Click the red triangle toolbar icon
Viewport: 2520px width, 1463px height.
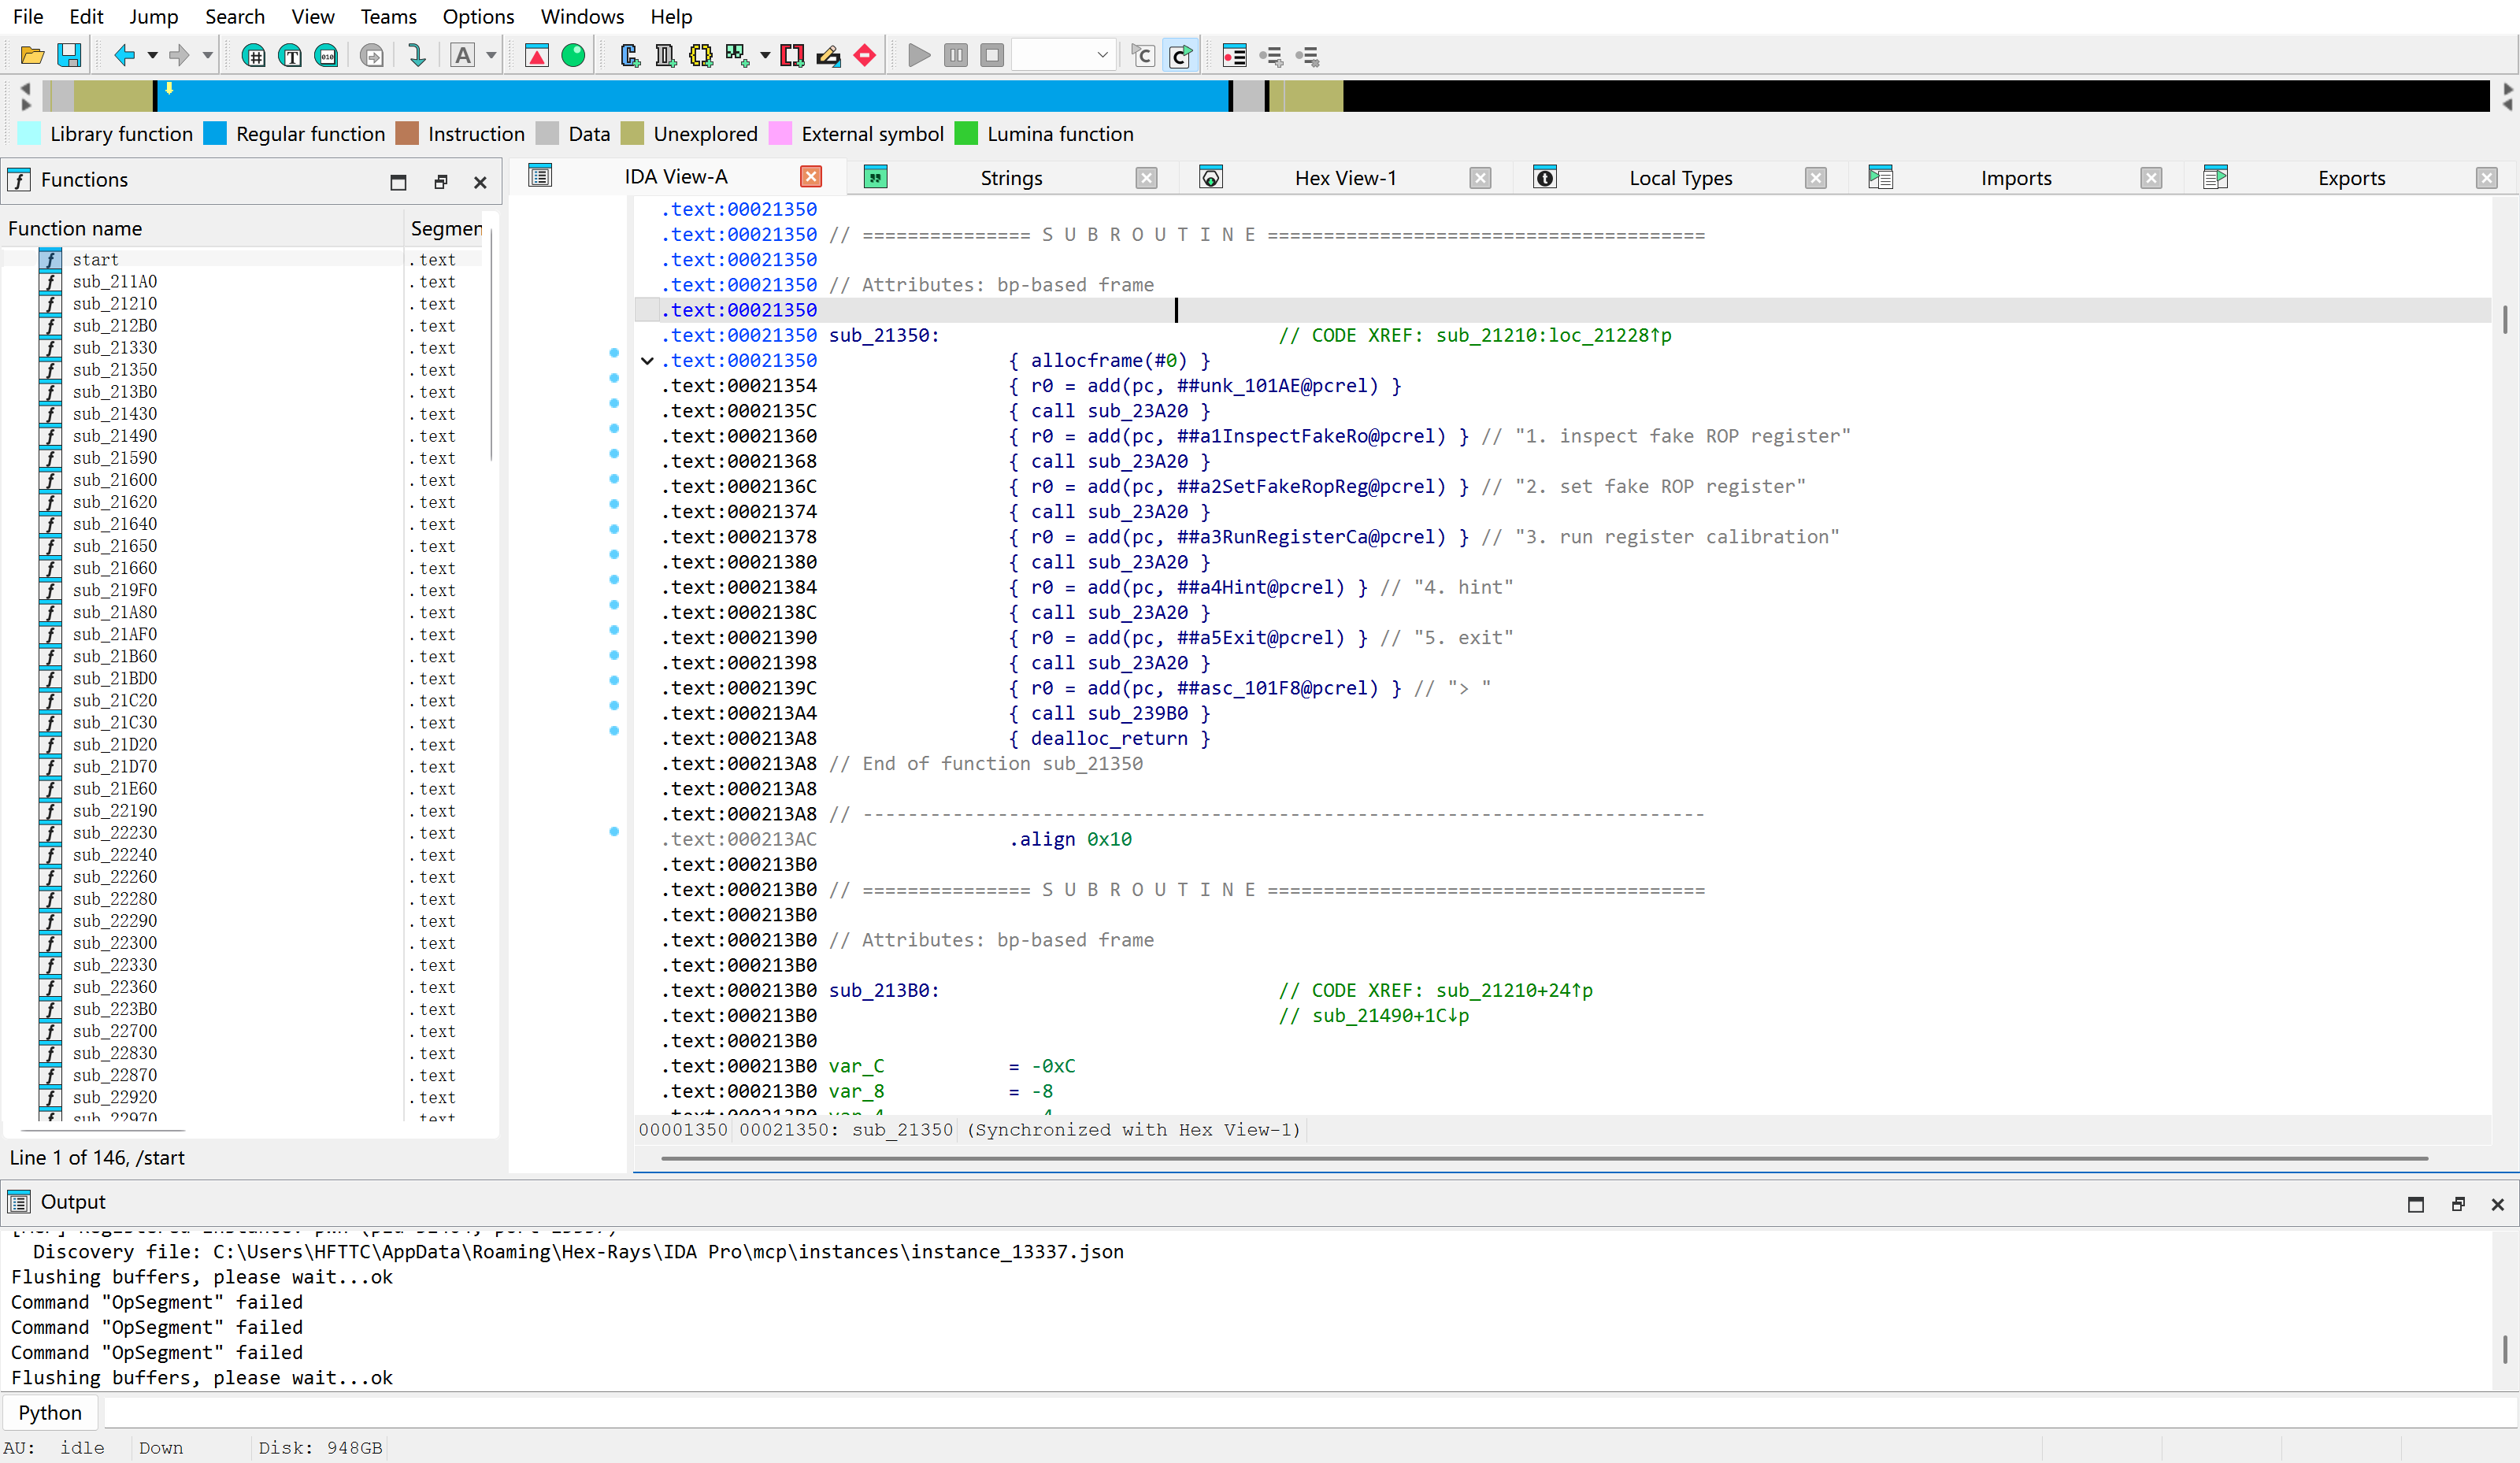pos(537,55)
